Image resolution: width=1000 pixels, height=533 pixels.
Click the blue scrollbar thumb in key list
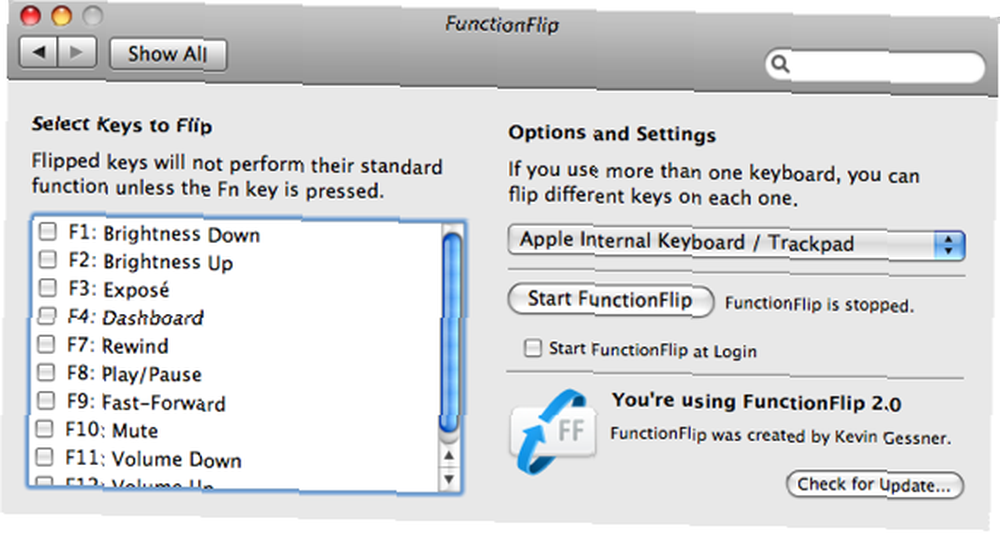451,332
